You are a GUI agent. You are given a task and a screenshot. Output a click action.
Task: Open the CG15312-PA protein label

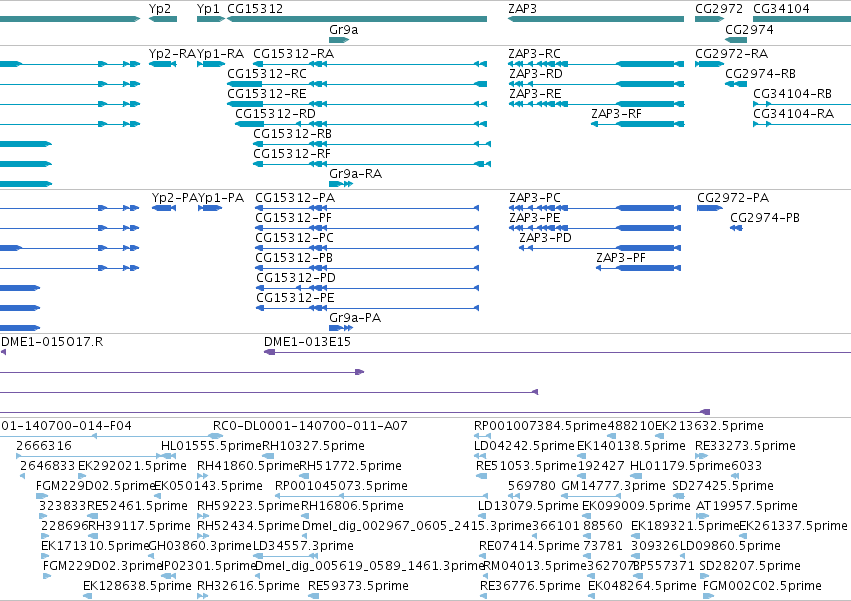point(295,198)
